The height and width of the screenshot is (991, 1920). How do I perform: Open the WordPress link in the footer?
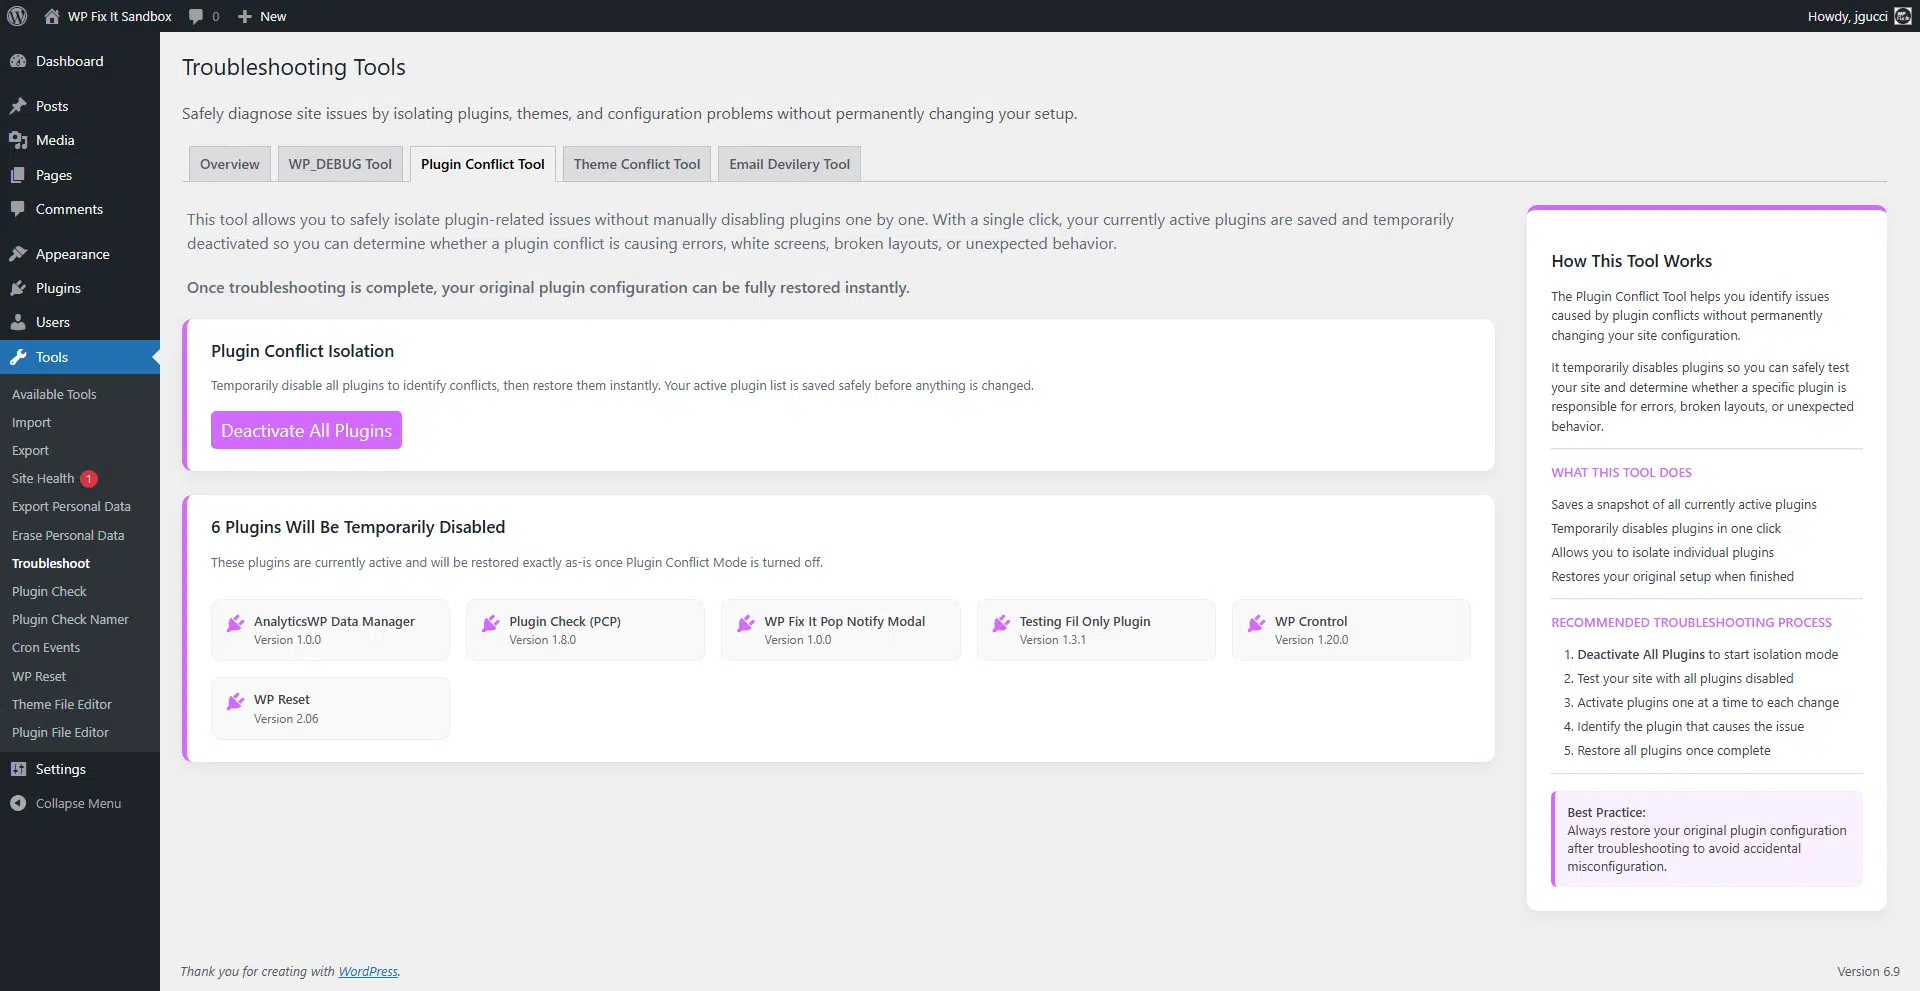pyautogui.click(x=368, y=970)
